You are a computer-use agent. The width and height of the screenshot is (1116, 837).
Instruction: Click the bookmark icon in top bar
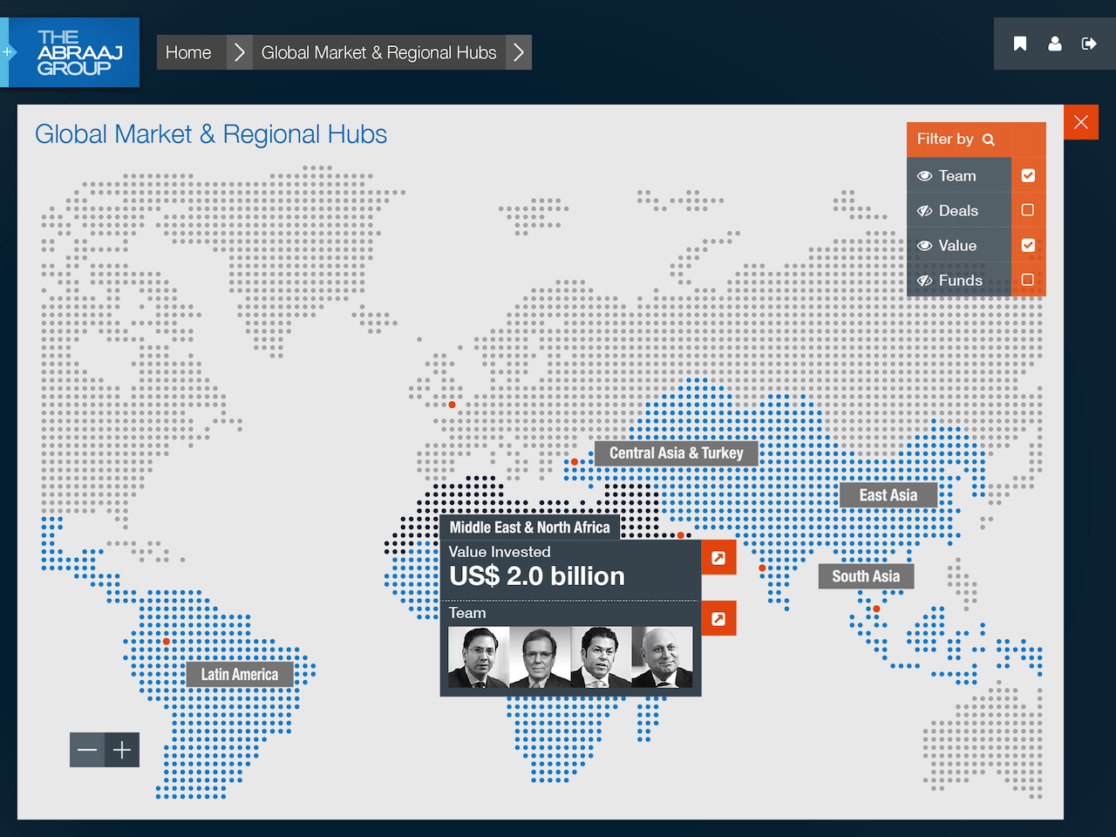(x=1020, y=44)
